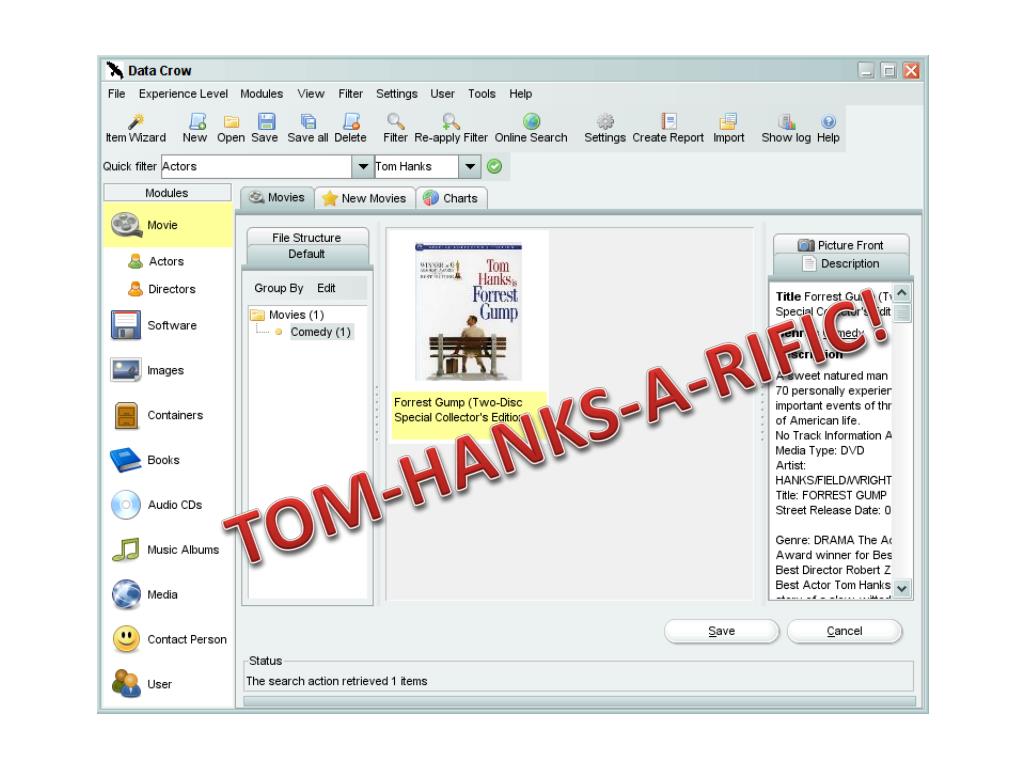The image size is (1024, 768).
Task: Open the Modules menu
Action: tap(261, 93)
